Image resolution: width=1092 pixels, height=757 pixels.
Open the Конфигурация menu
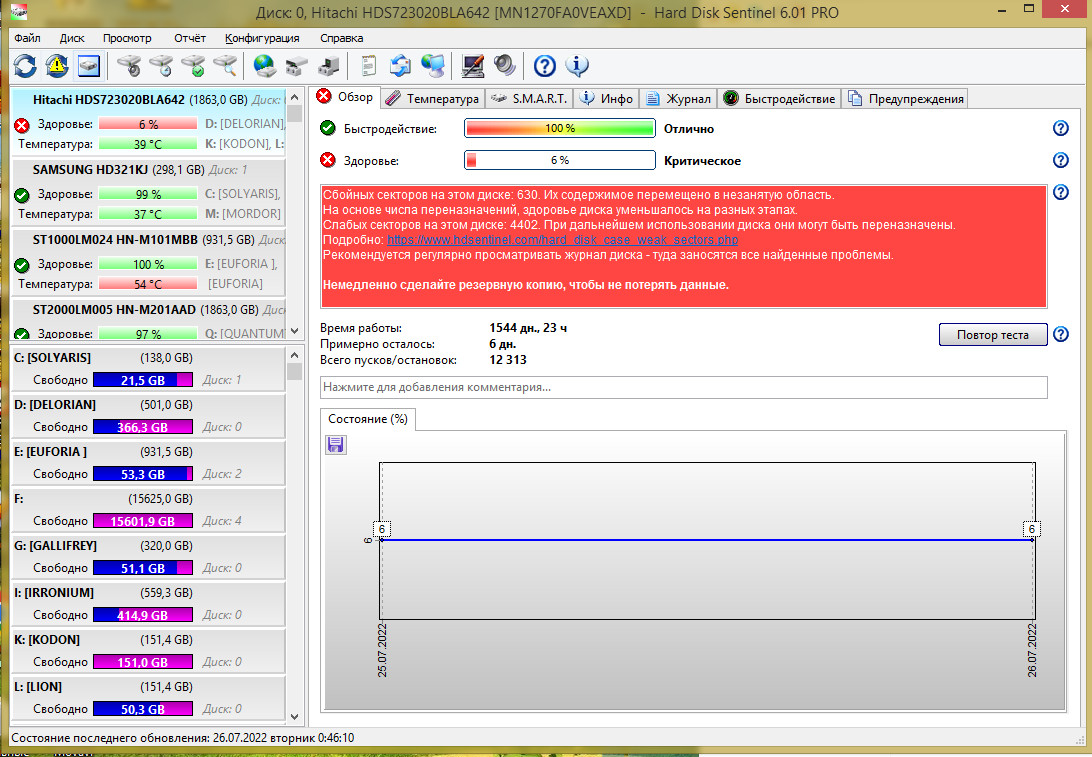pyautogui.click(x=262, y=38)
